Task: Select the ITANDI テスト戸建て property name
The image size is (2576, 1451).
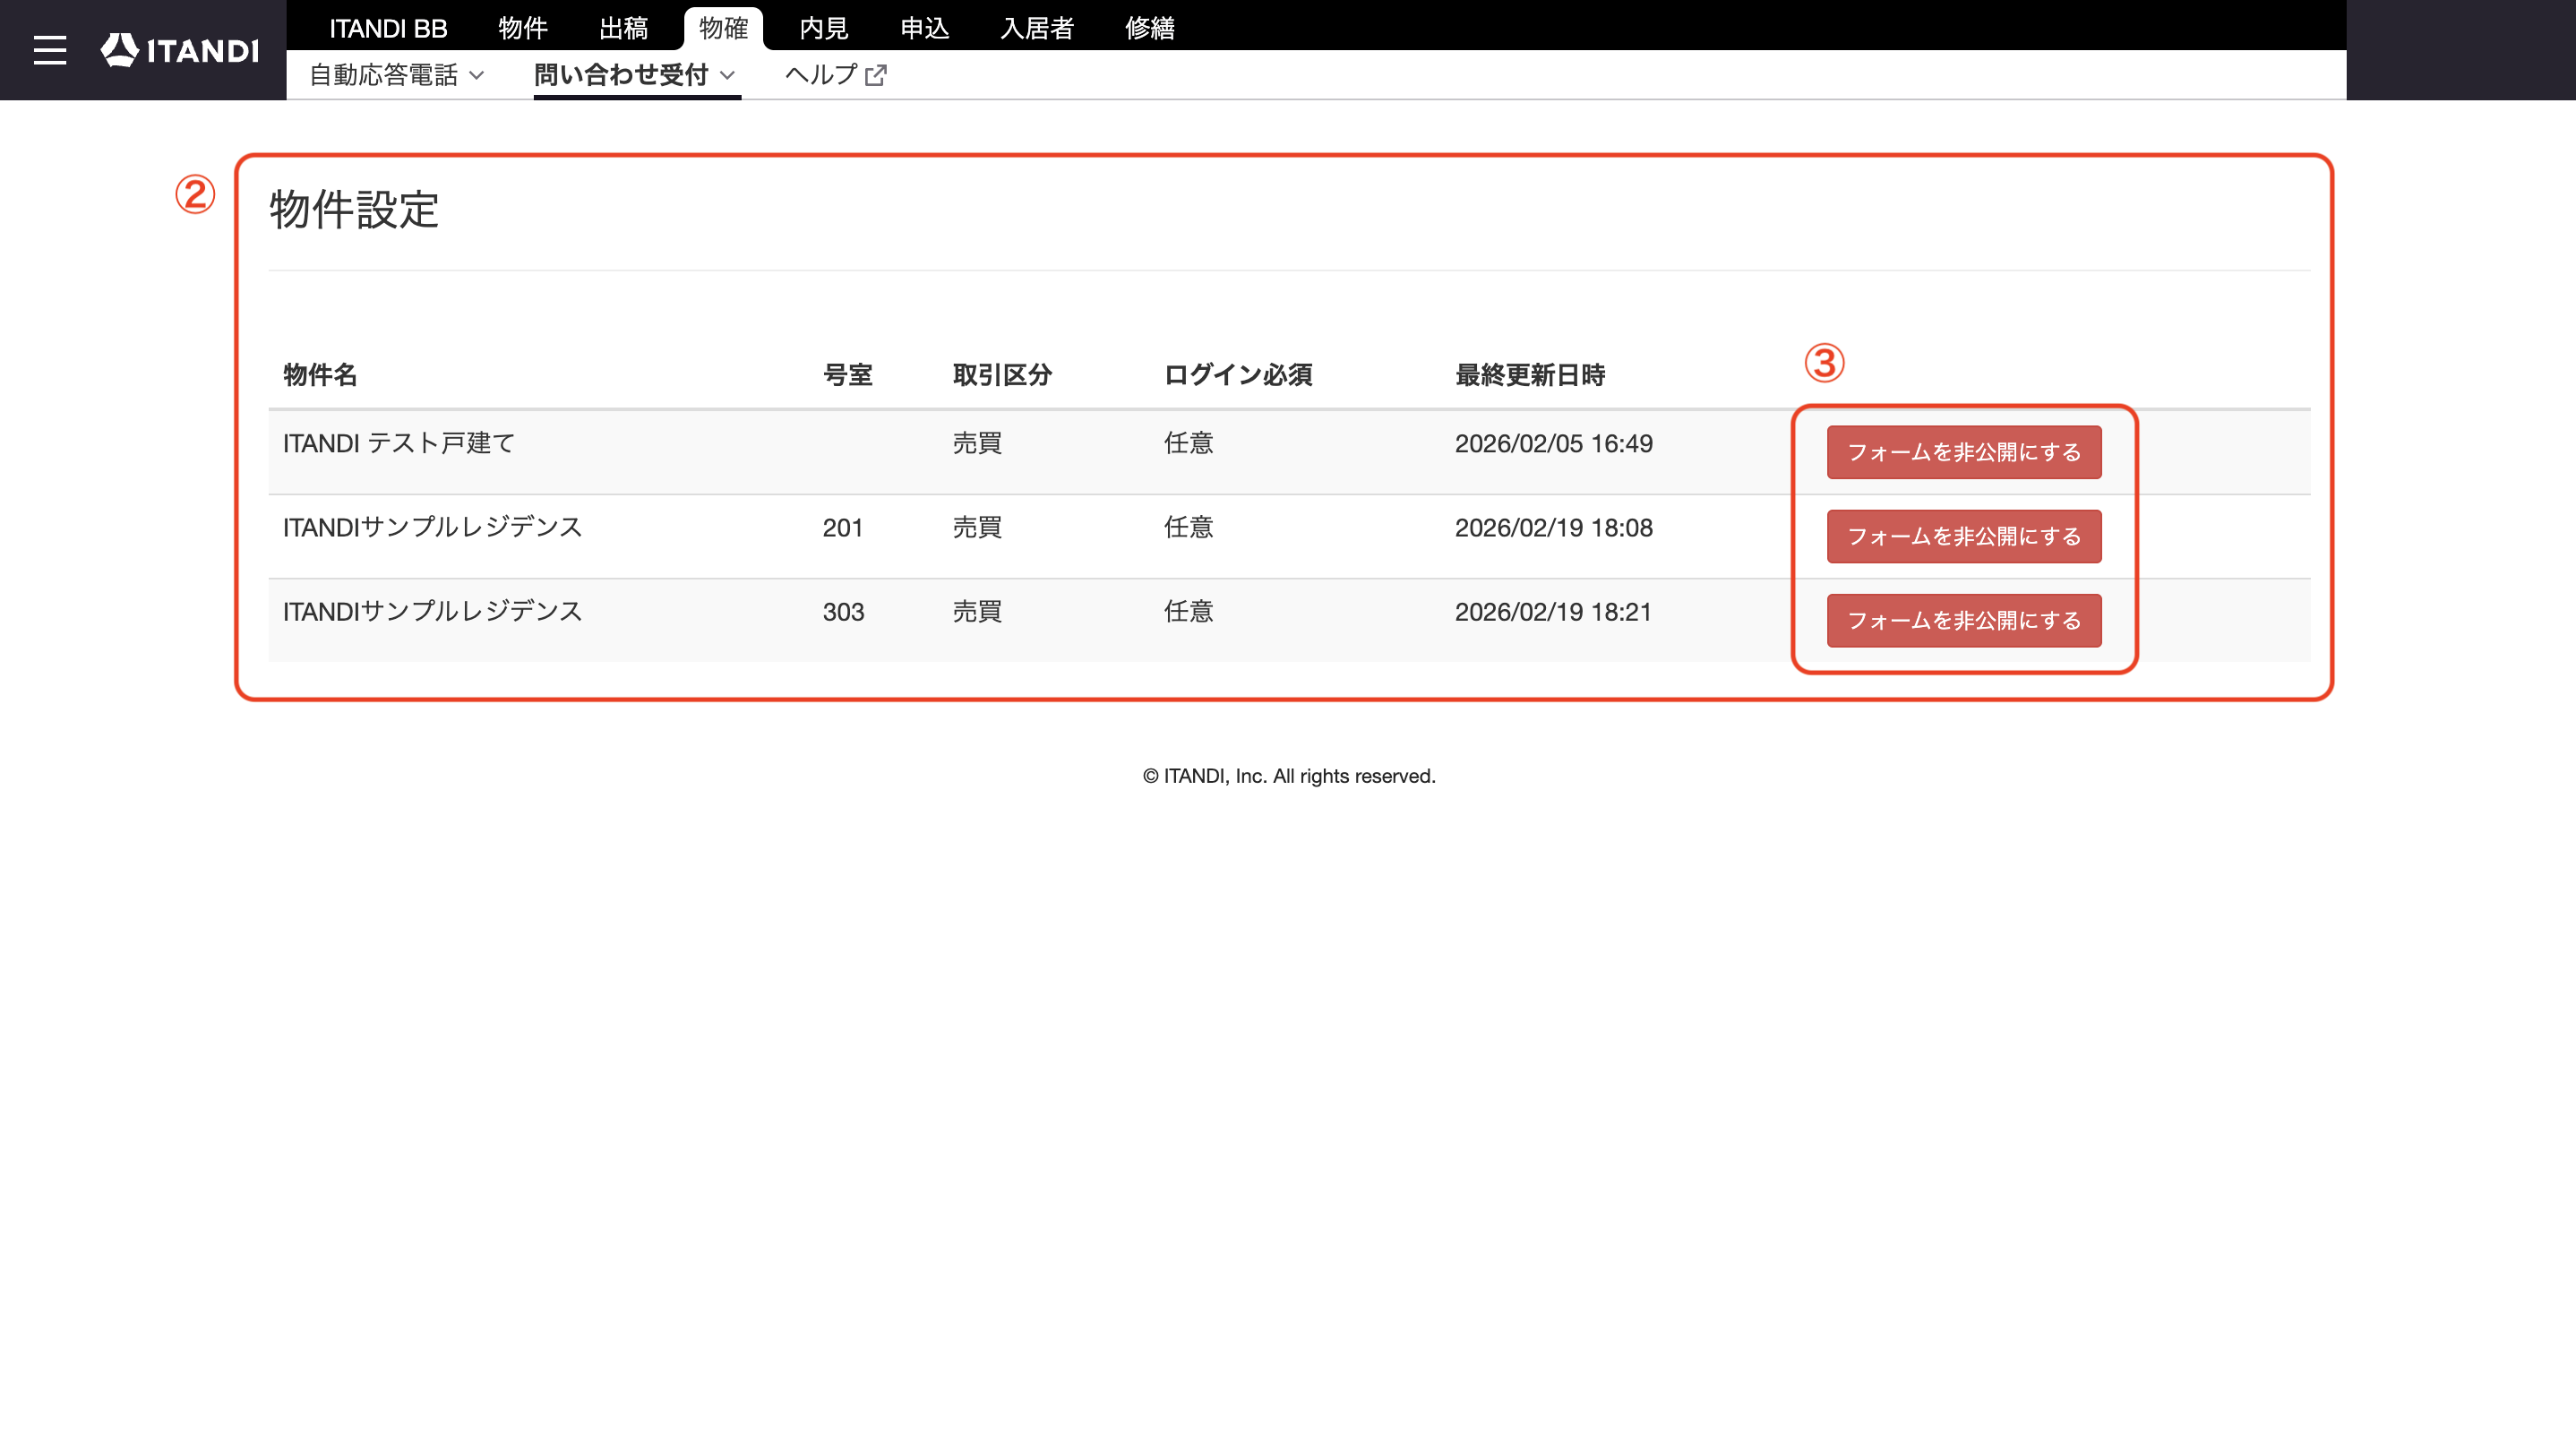Action: (x=399, y=443)
